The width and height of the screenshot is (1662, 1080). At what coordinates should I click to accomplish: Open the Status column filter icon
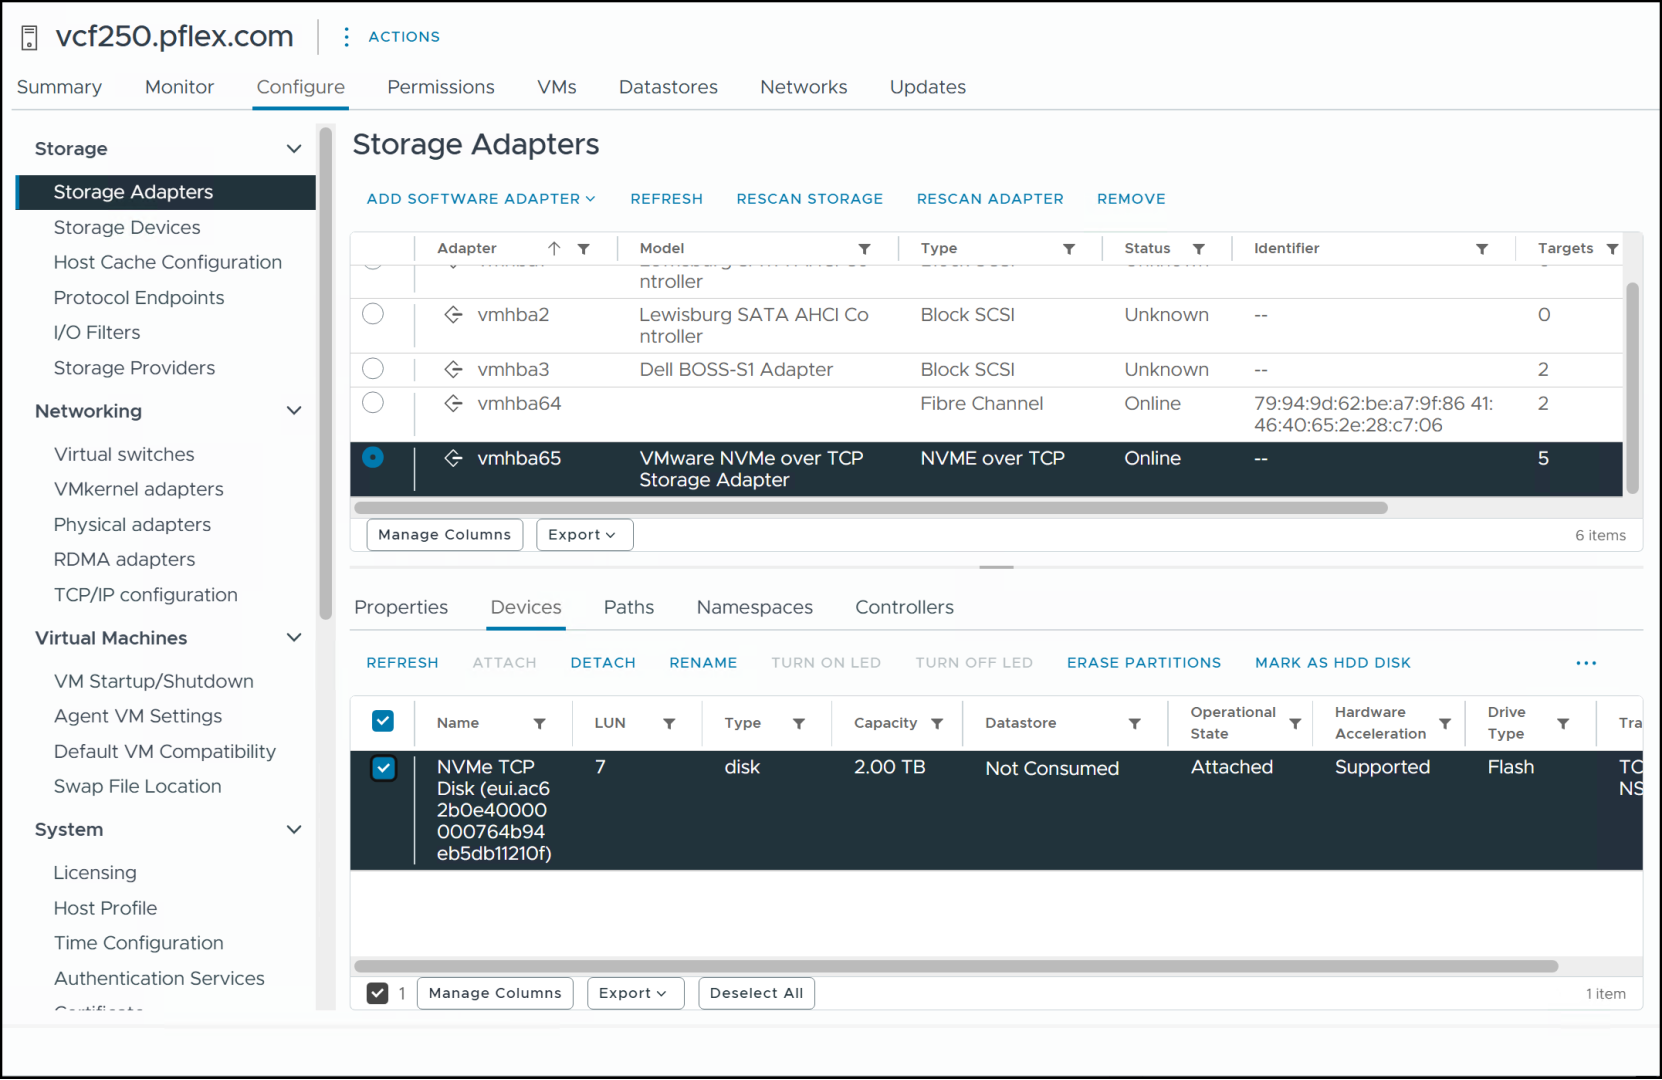click(1199, 248)
